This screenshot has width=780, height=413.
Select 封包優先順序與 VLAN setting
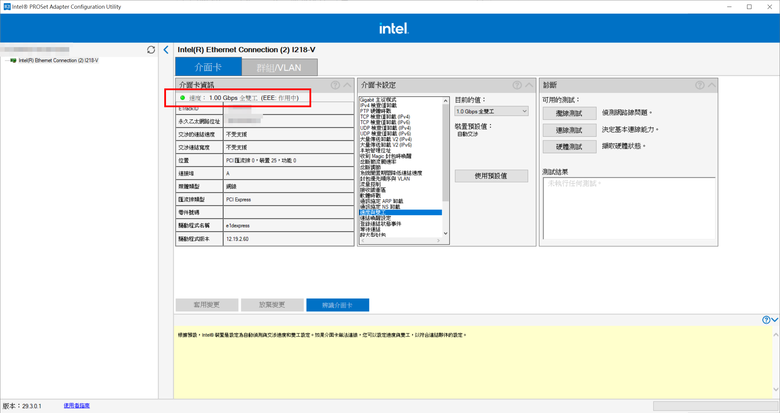[385, 178]
